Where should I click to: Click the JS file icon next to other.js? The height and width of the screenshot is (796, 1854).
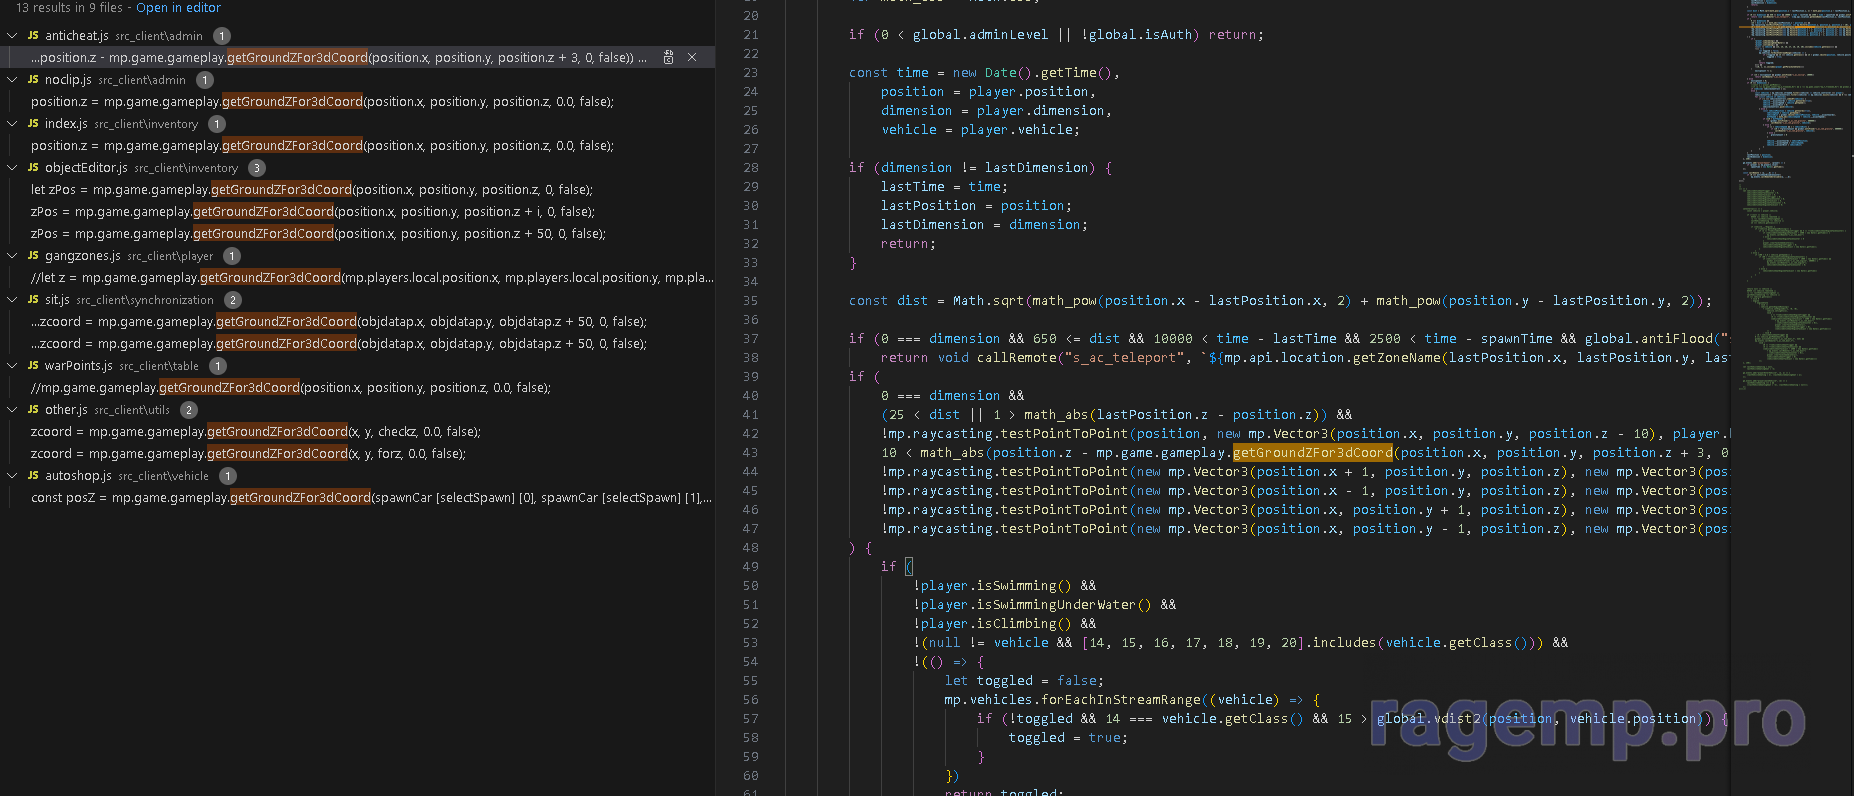pyautogui.click(x=33, y=409)
